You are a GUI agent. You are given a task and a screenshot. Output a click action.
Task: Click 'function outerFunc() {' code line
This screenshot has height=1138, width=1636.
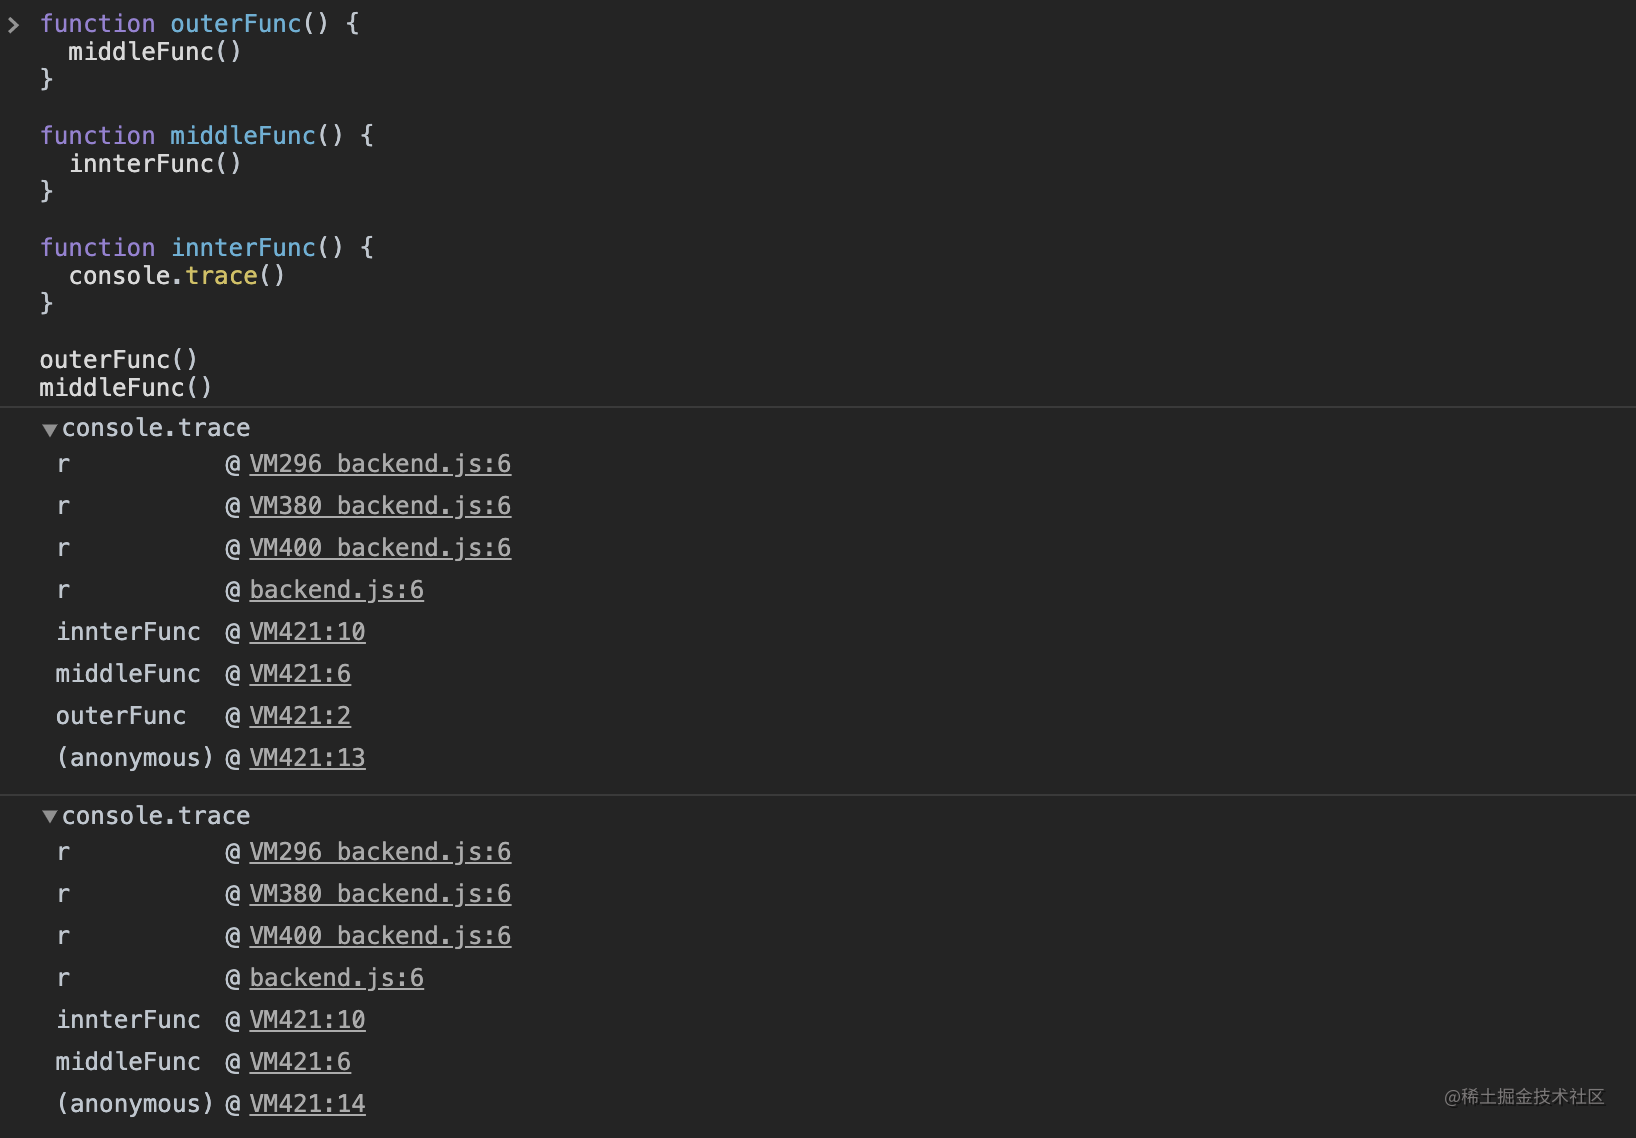click(200, 23)
